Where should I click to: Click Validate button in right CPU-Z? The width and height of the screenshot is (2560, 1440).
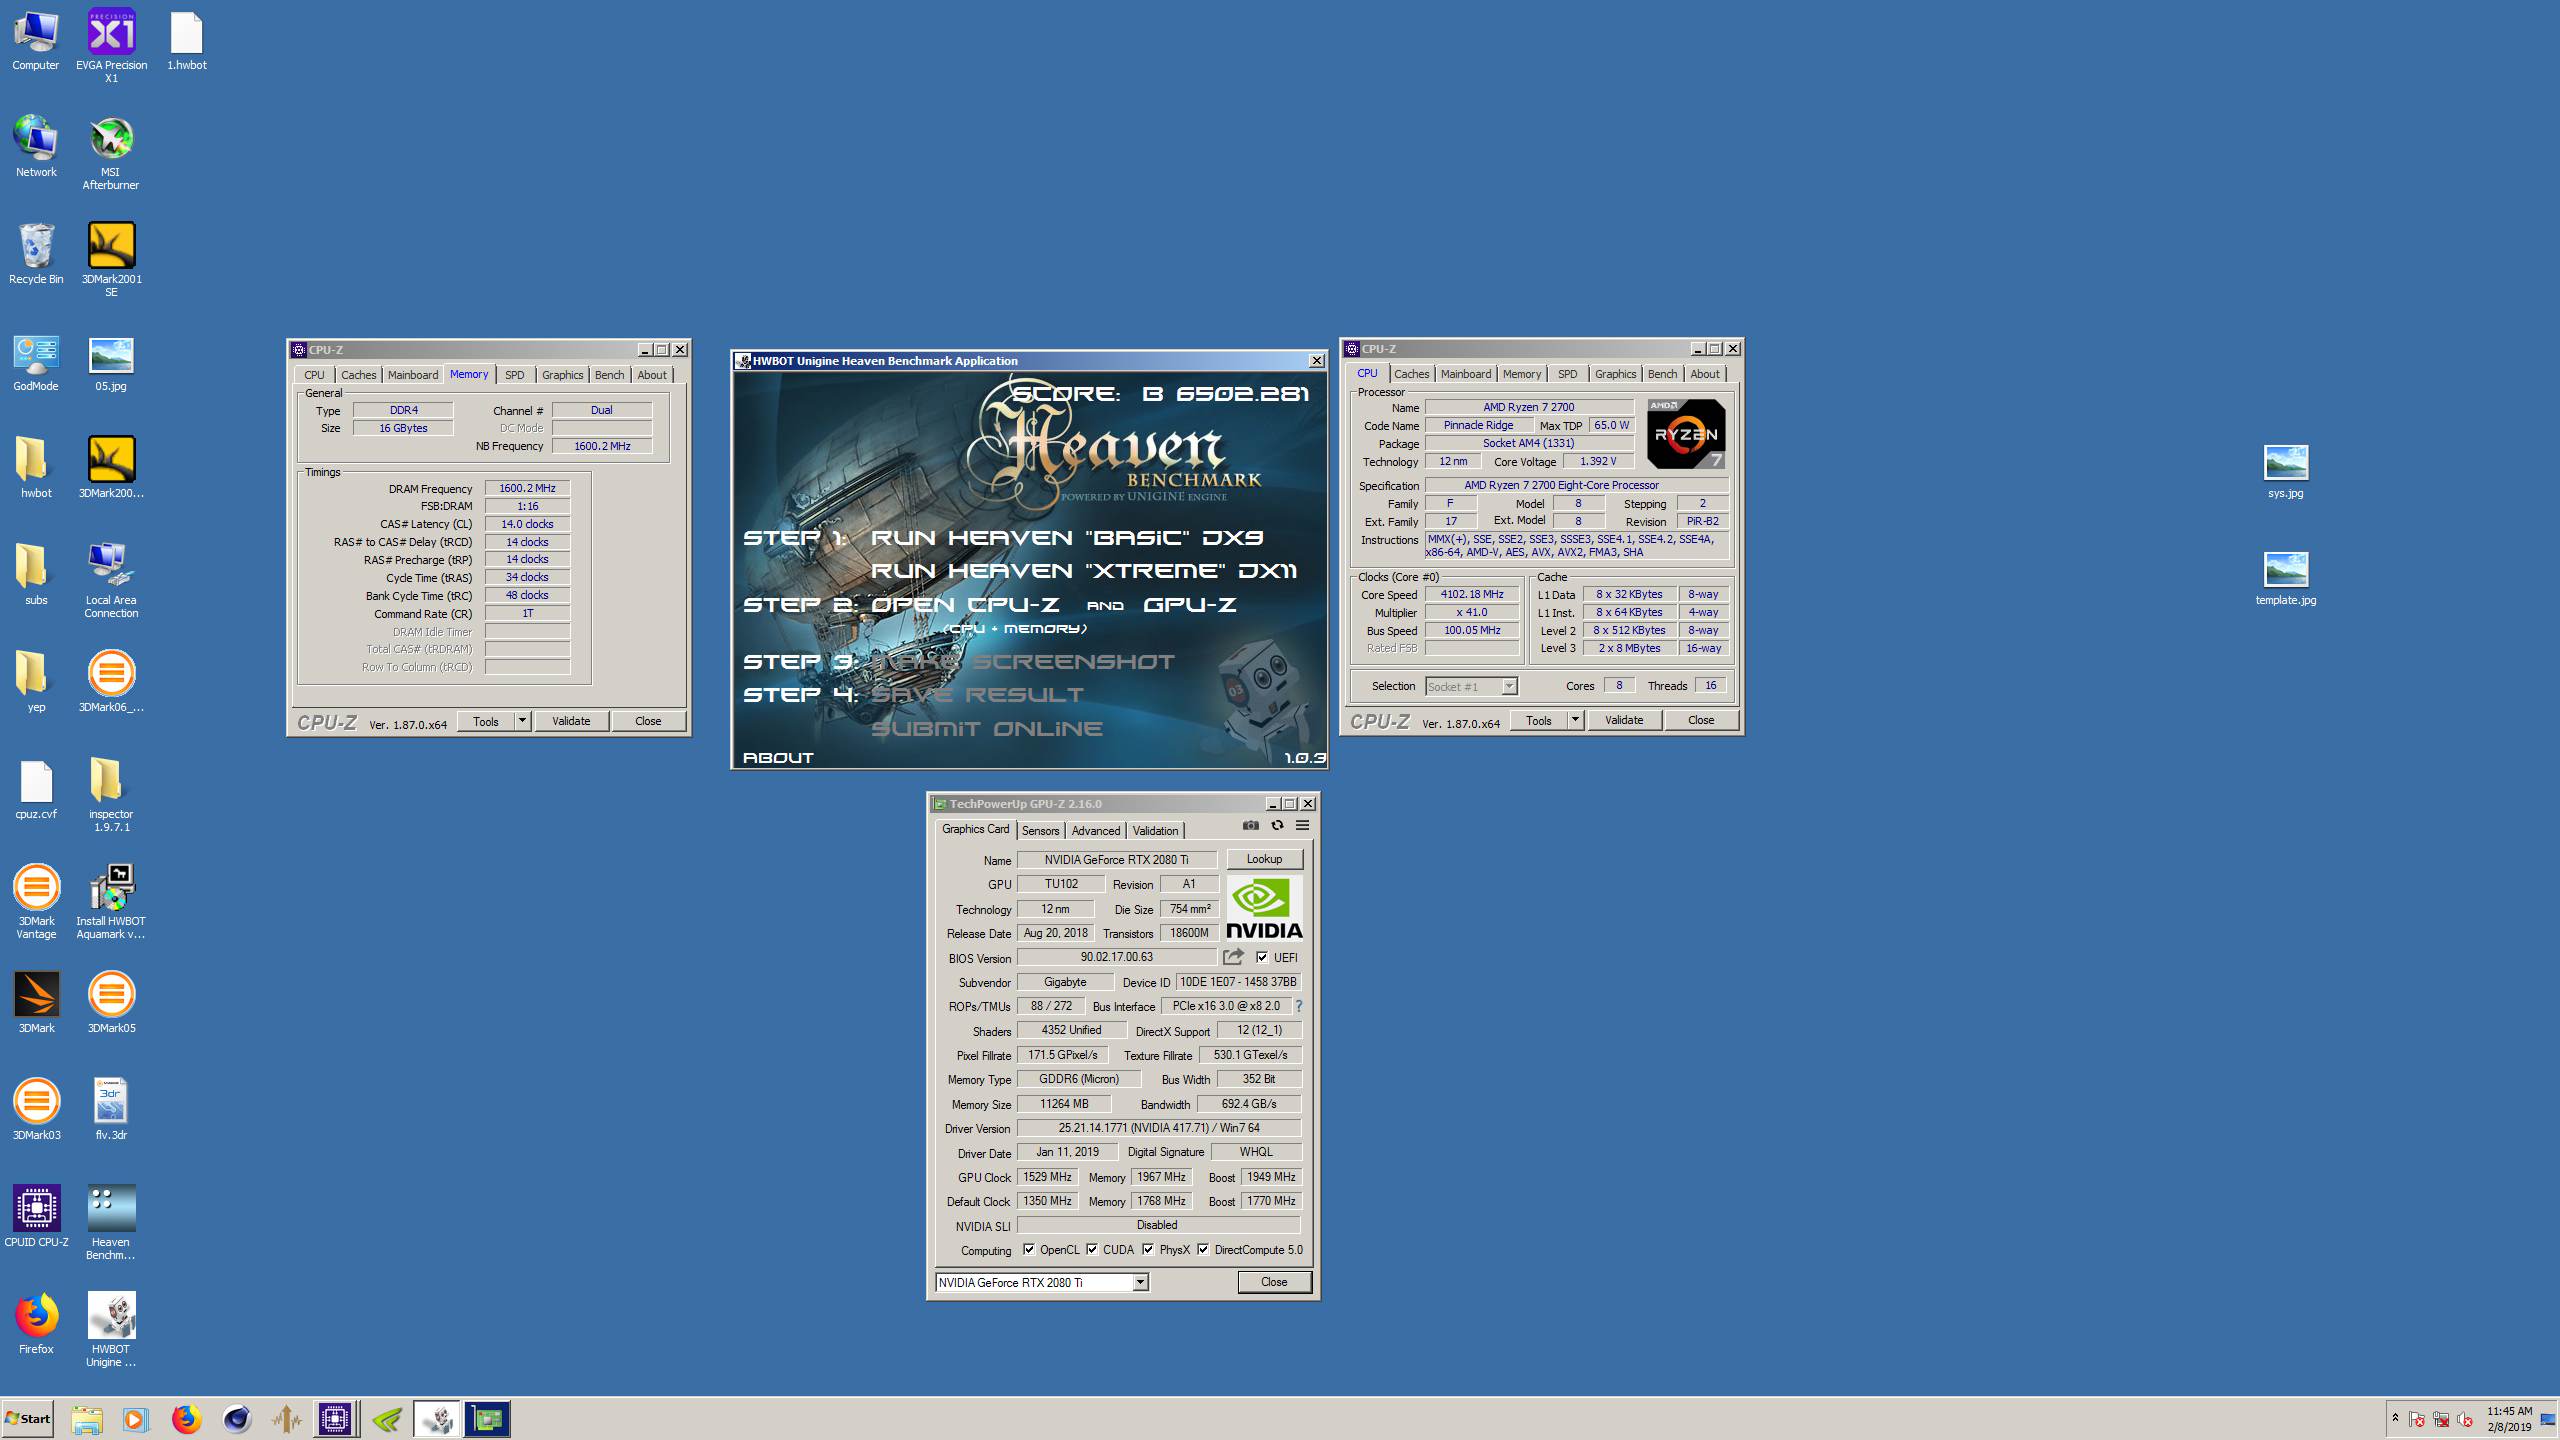click(x=1624, y=720)
